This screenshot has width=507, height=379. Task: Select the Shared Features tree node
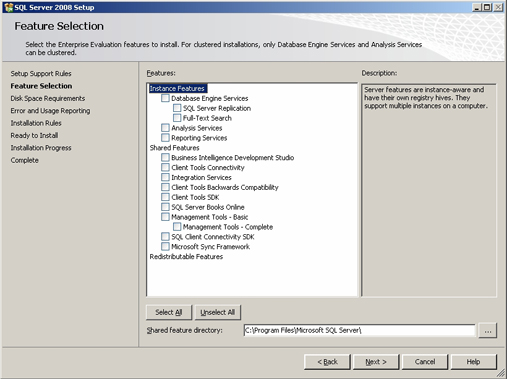174,148
